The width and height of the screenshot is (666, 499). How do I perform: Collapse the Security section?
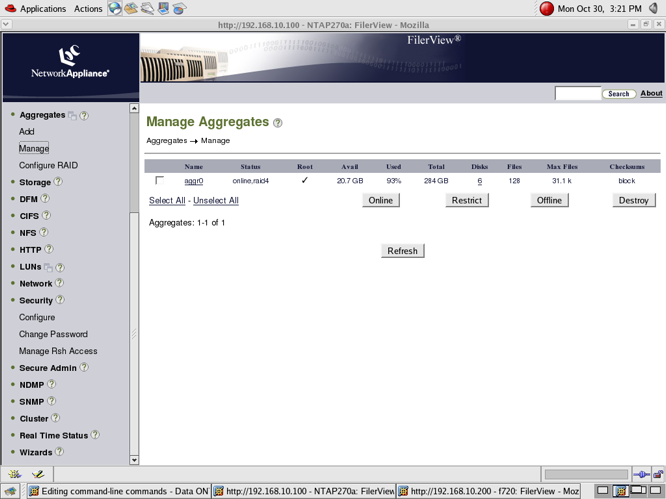pyautogui.click(x=36, y=301)
